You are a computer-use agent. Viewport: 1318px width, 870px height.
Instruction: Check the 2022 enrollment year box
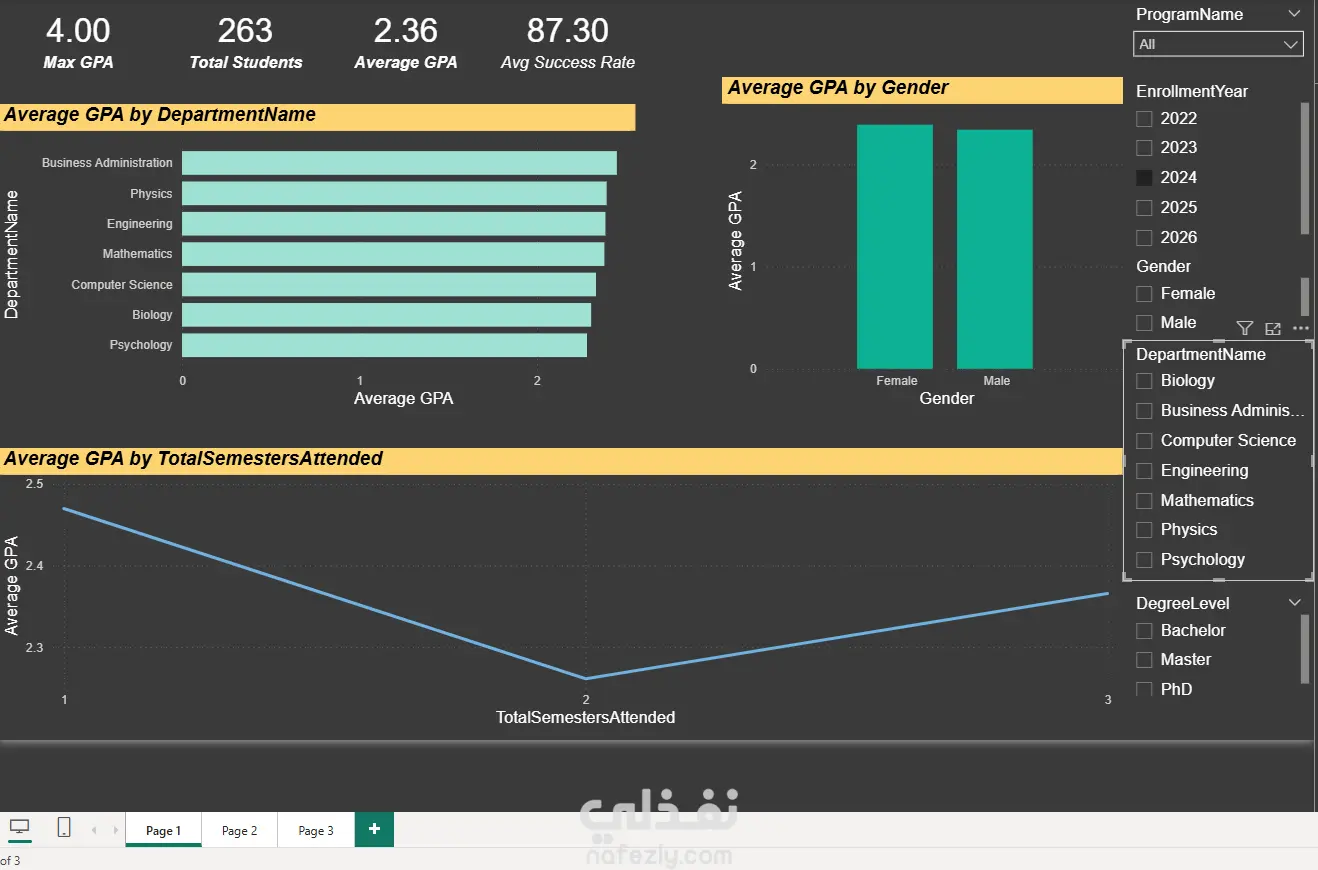pos(1144,119)
